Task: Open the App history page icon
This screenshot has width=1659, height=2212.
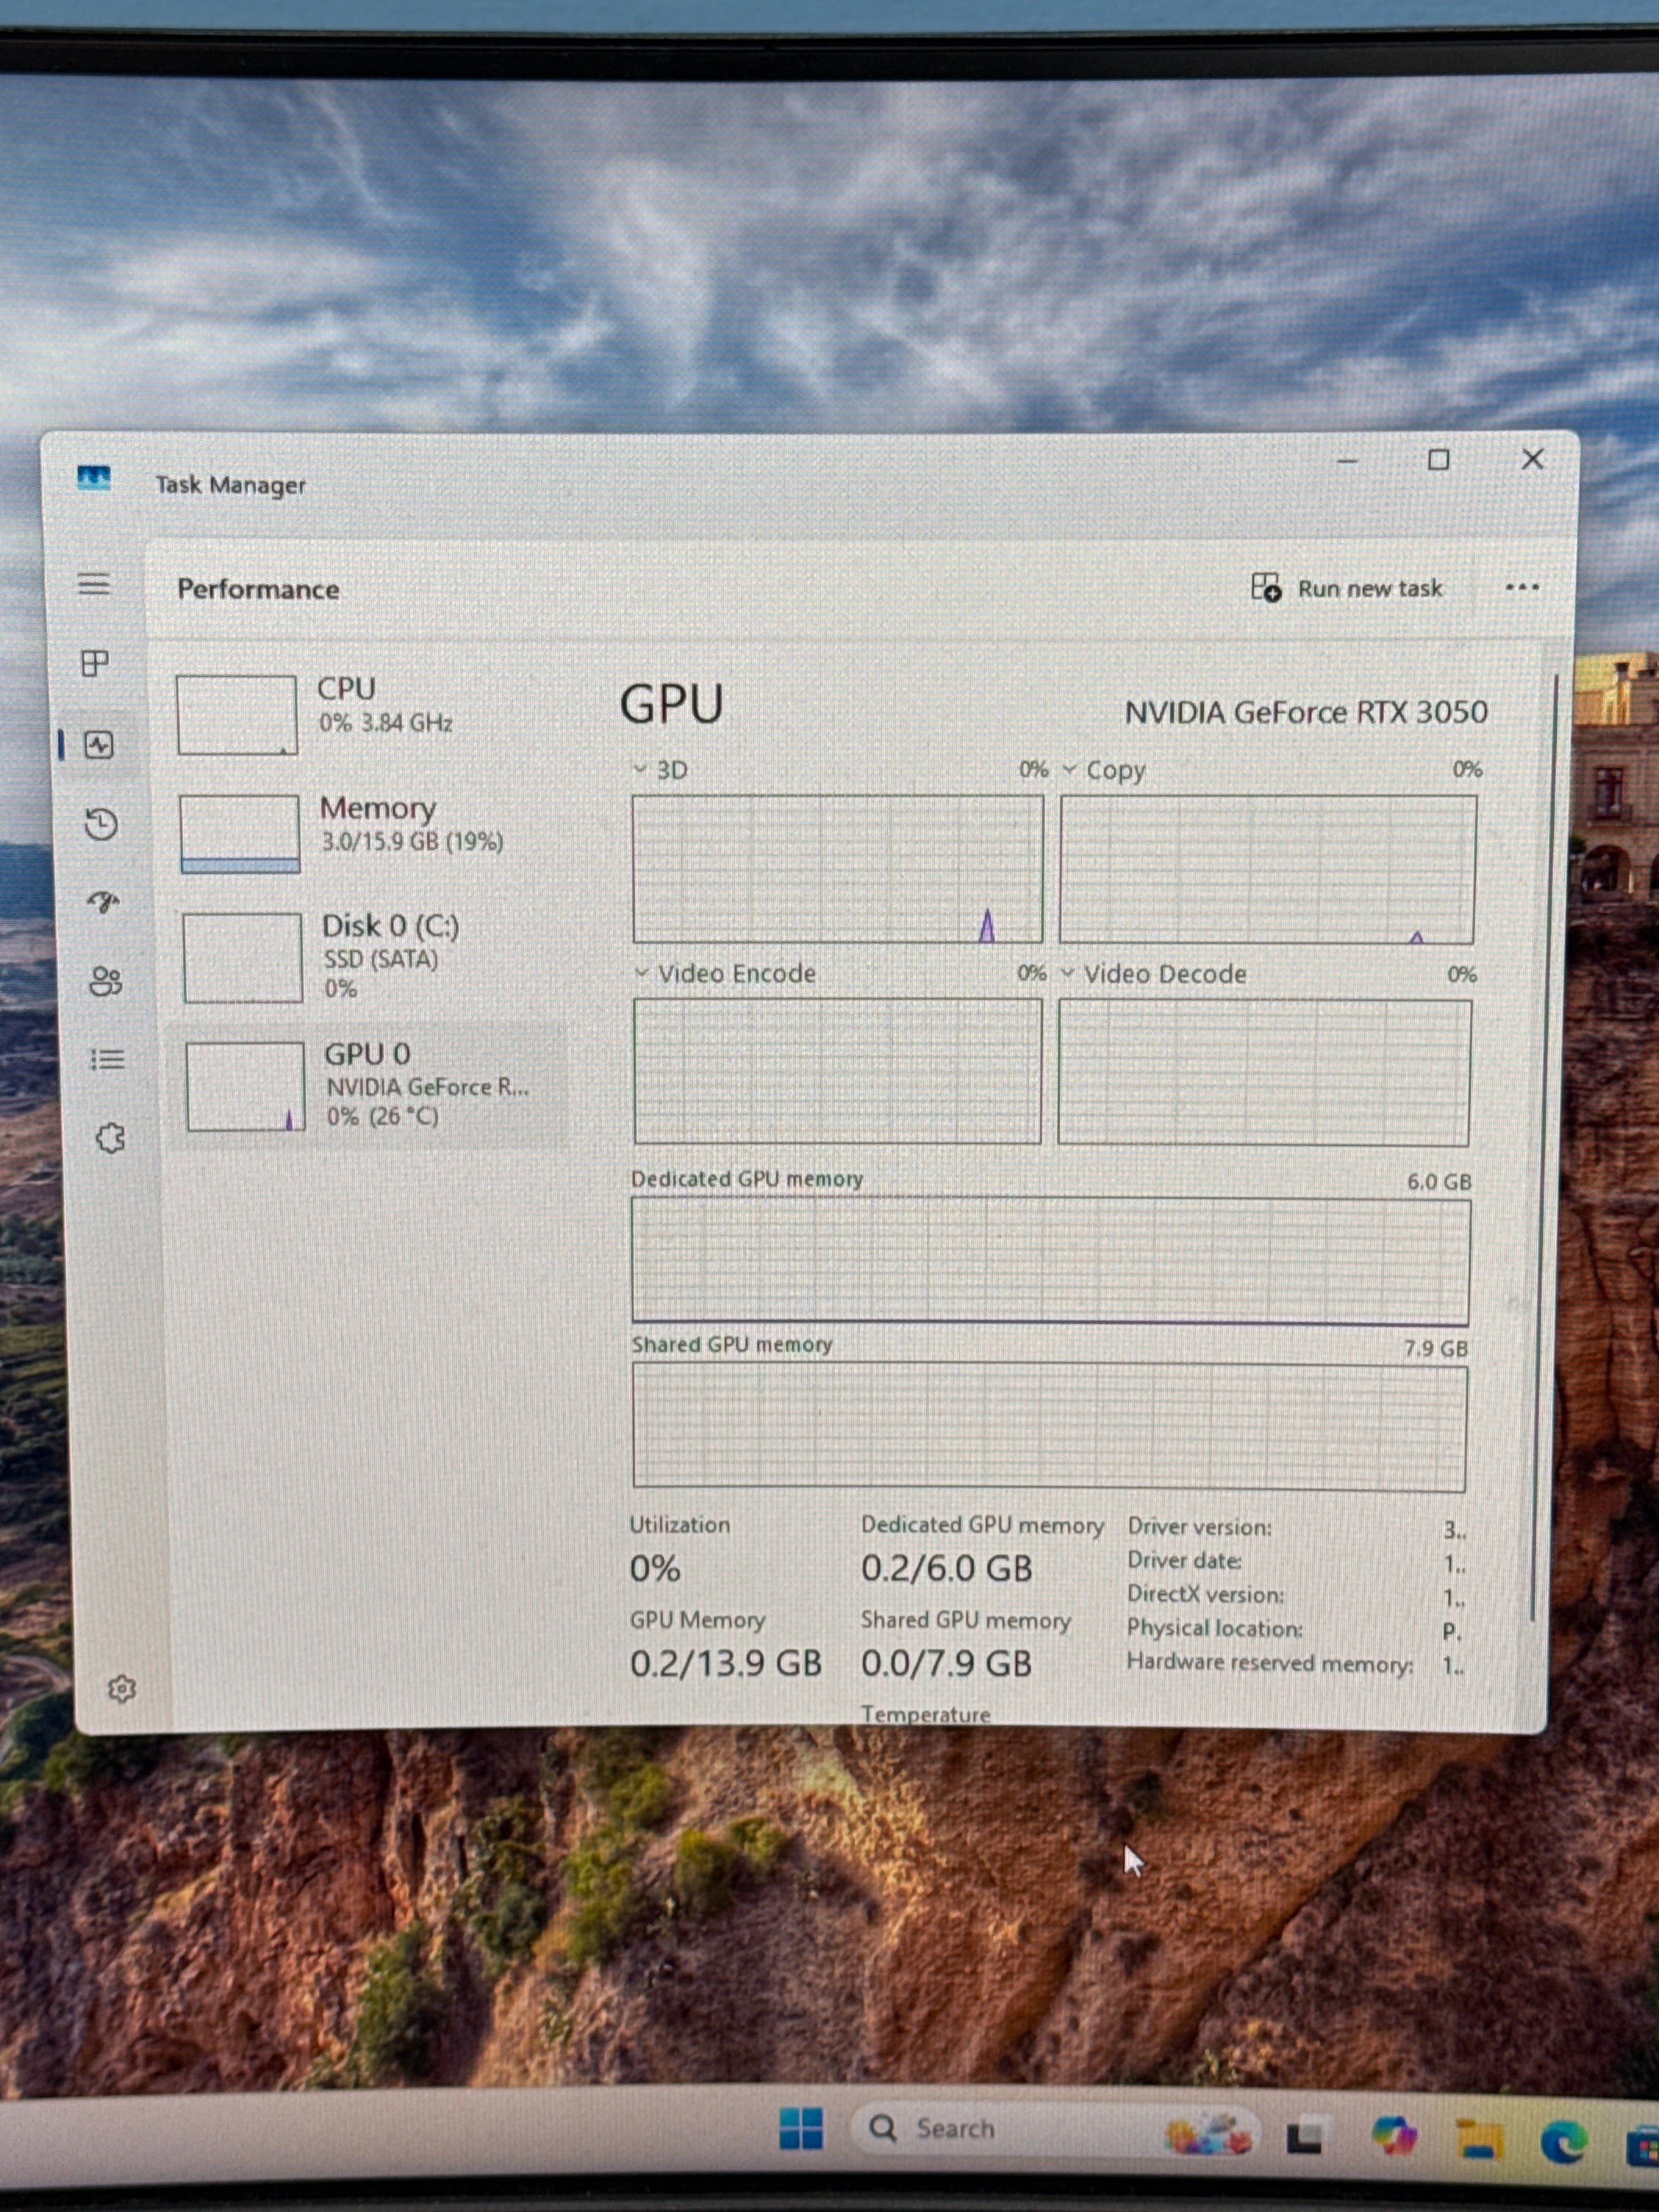Action: click(101, 824)
